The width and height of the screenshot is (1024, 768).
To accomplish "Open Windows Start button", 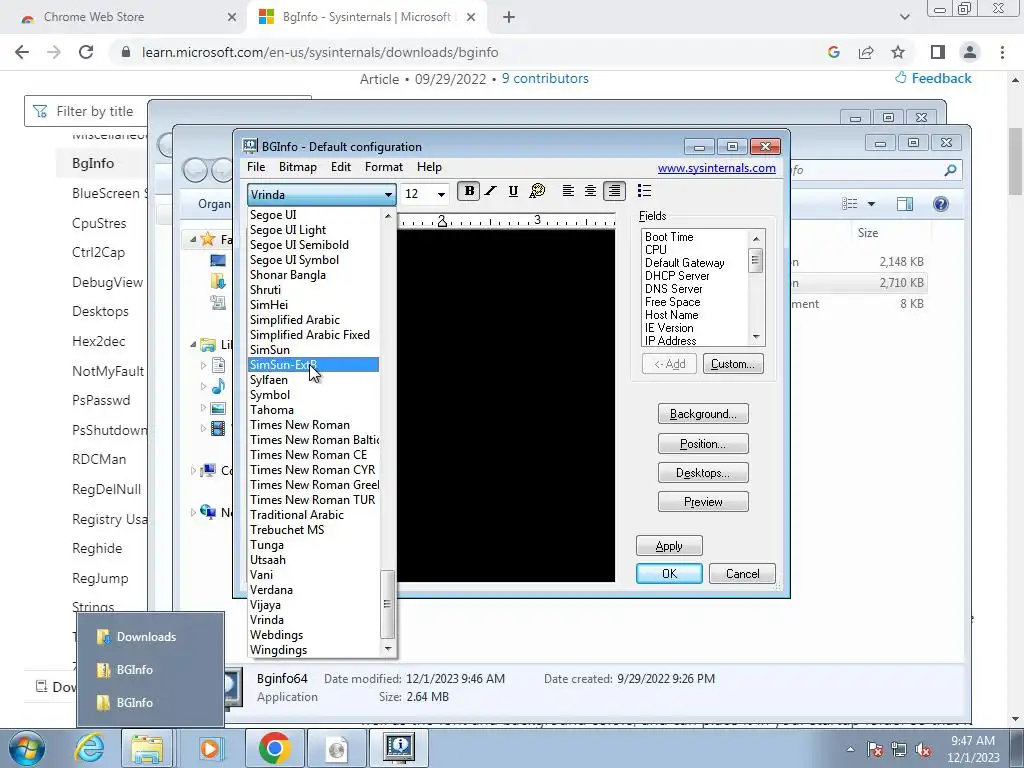I will 27,748.
